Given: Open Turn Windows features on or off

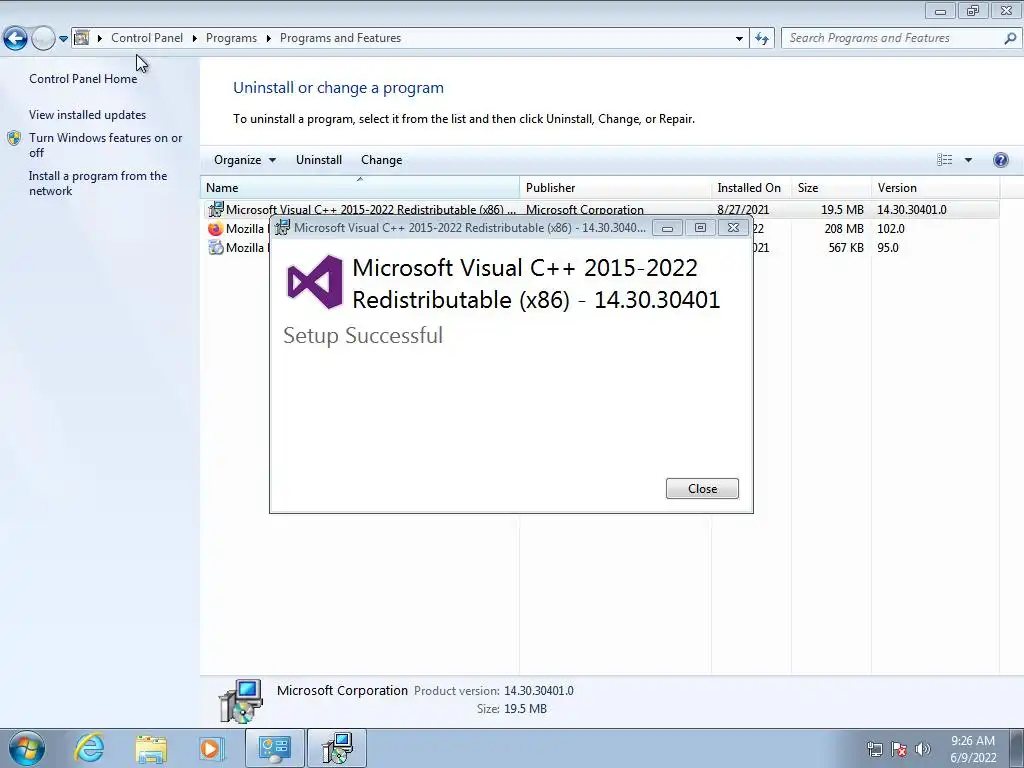Looking at the screenshot, I should 106,145.
